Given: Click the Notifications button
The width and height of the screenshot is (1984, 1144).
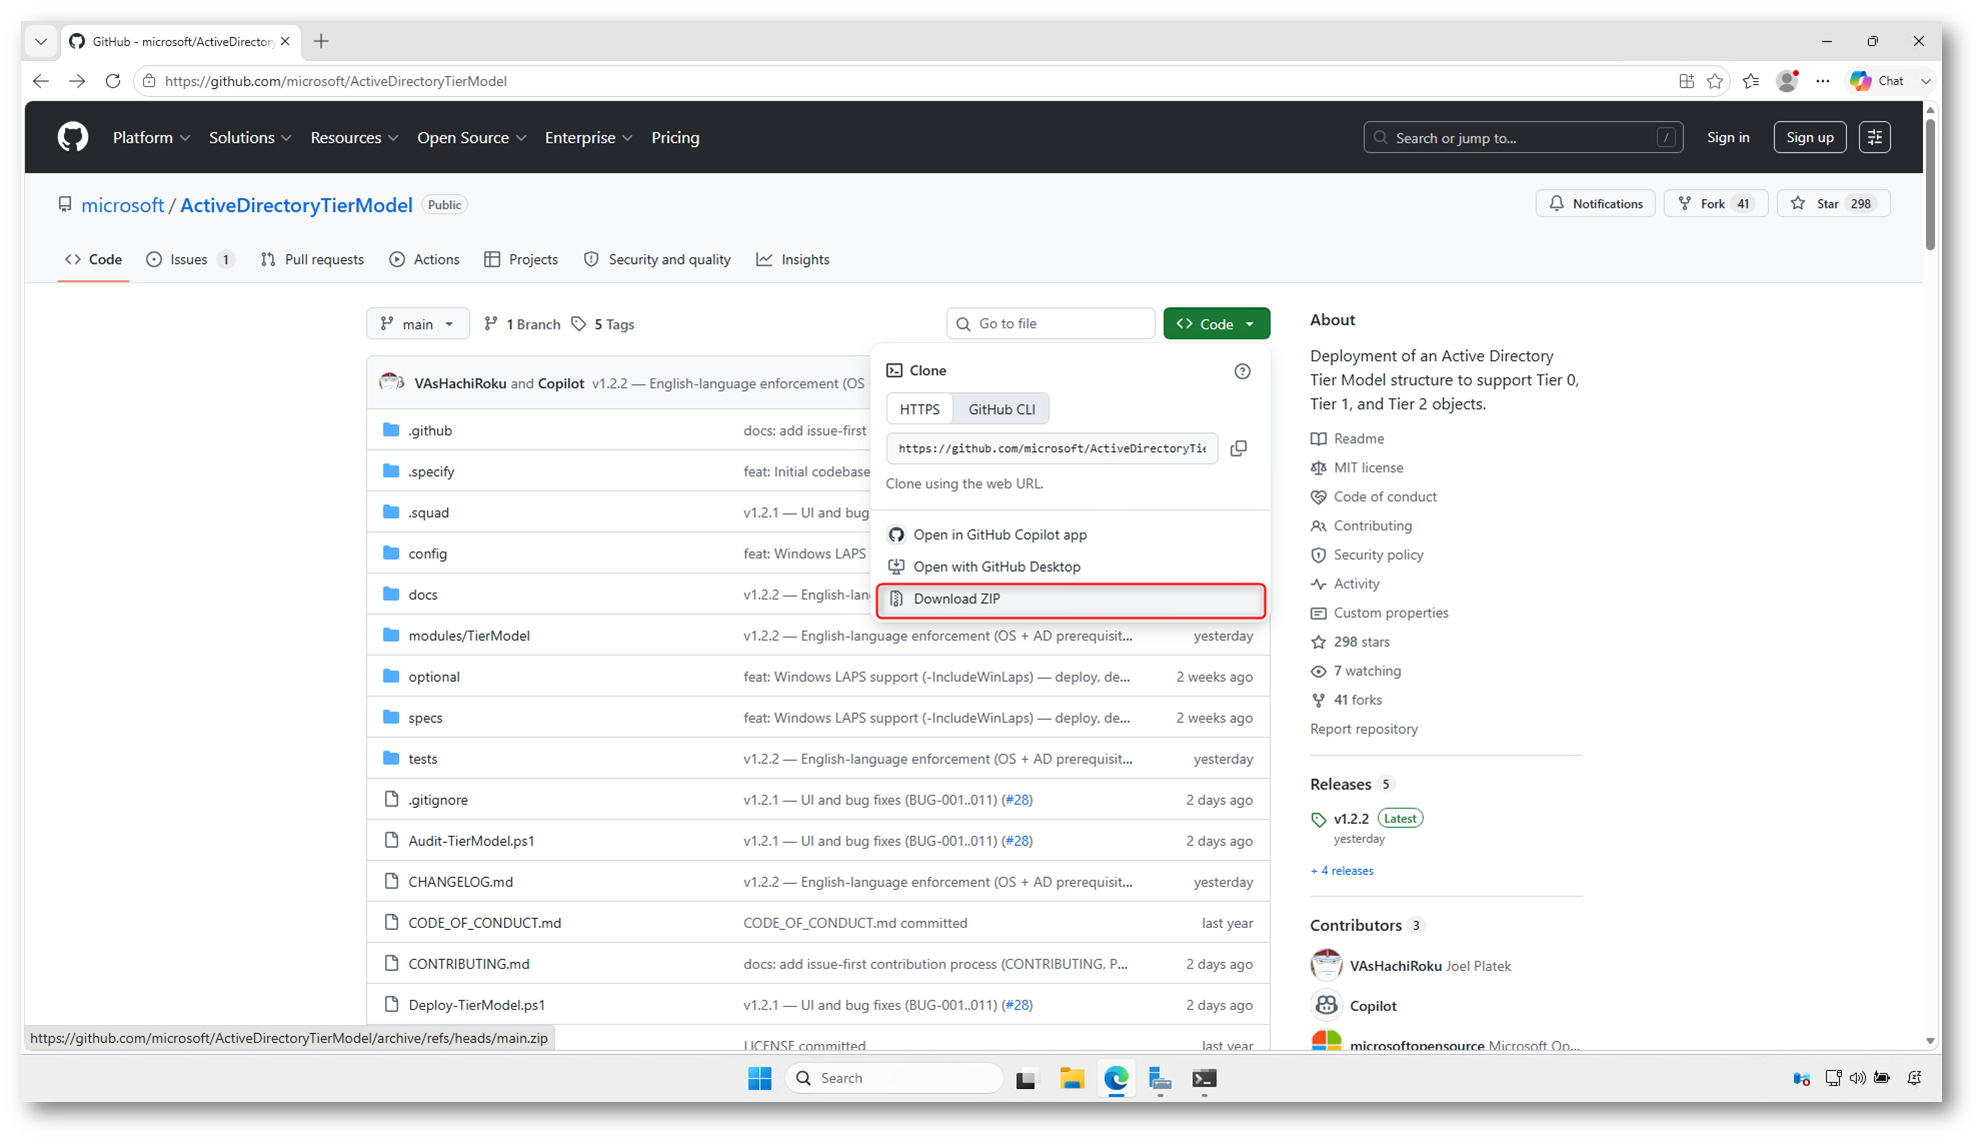Looking at the screenshot, I should (x=1596, y=204).
